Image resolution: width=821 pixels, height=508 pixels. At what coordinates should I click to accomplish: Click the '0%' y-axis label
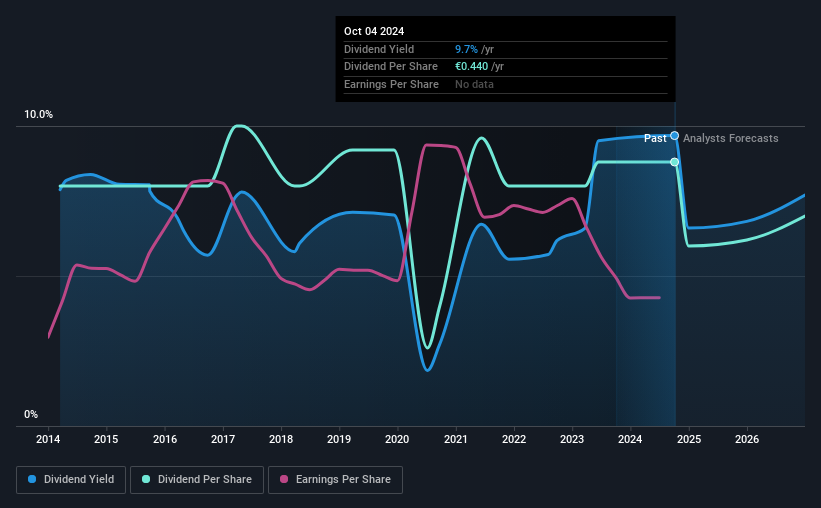pos(31,414)
